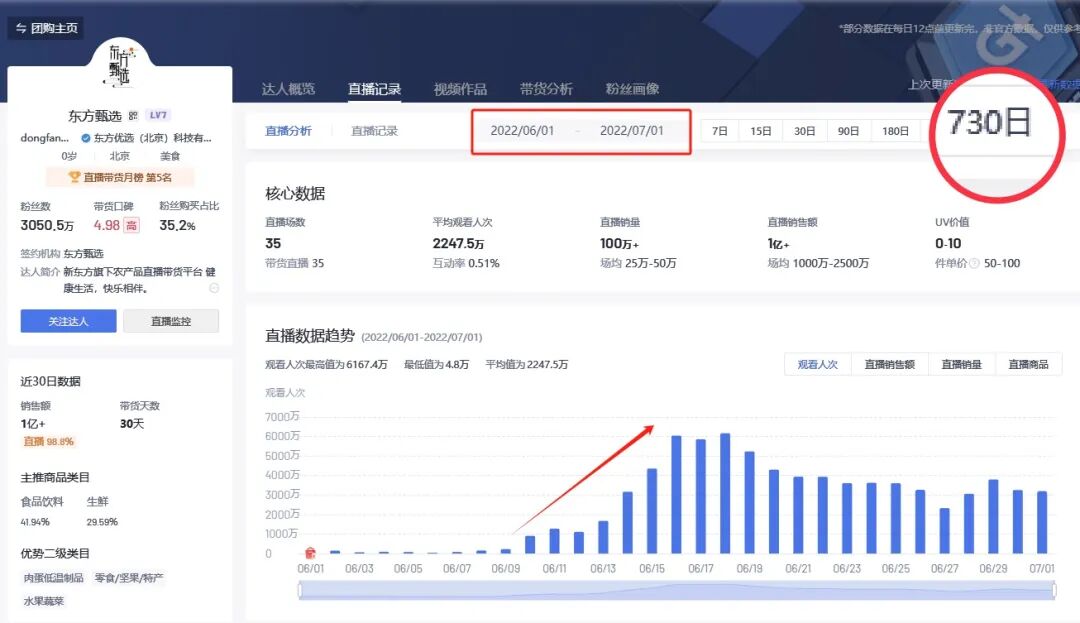Click the red marker icon at 06/01
This screenshot has width=1080, height=623.
point(311,552)
